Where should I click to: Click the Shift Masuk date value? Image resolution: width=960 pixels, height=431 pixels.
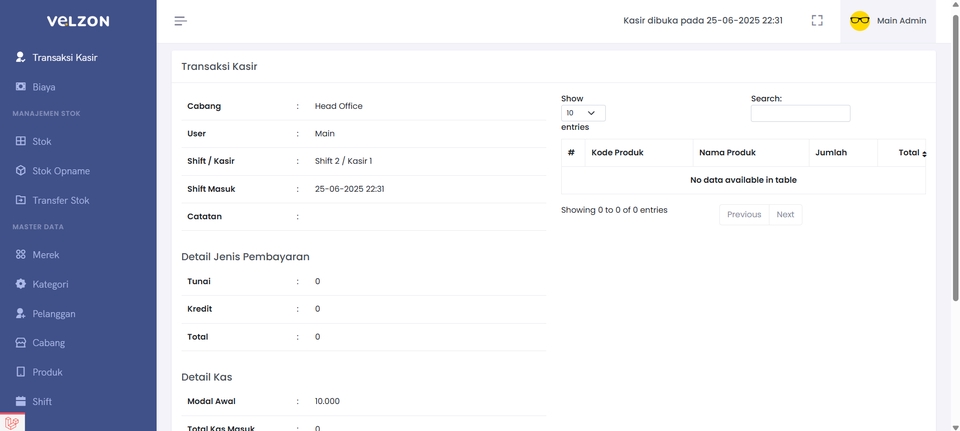click(x=350, y=189)
